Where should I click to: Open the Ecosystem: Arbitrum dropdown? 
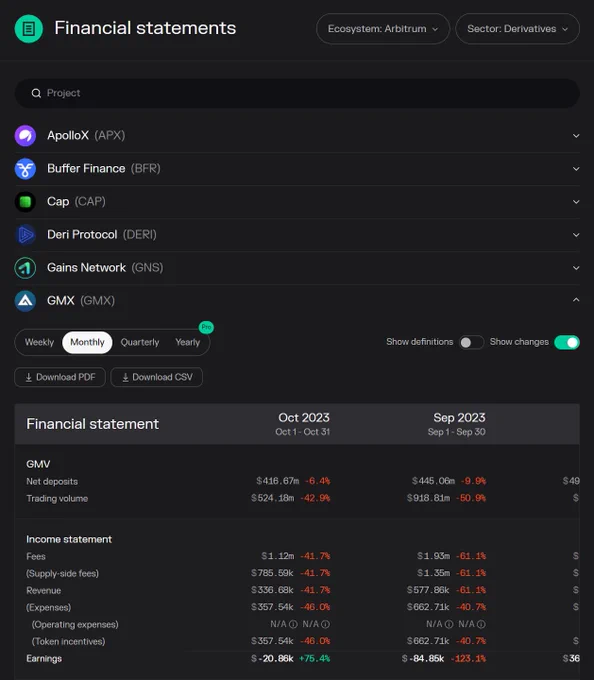(383, 29)
